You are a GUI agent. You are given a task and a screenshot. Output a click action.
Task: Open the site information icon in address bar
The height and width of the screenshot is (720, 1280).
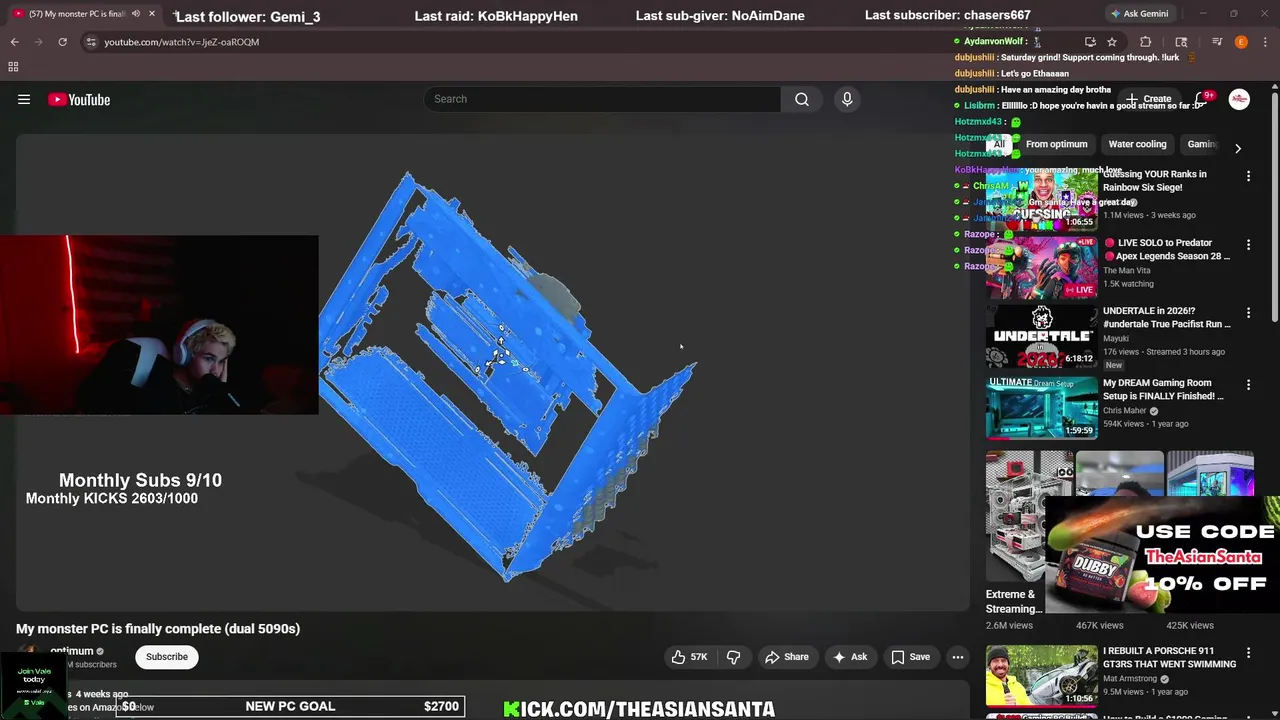click(x=91, y=42)
